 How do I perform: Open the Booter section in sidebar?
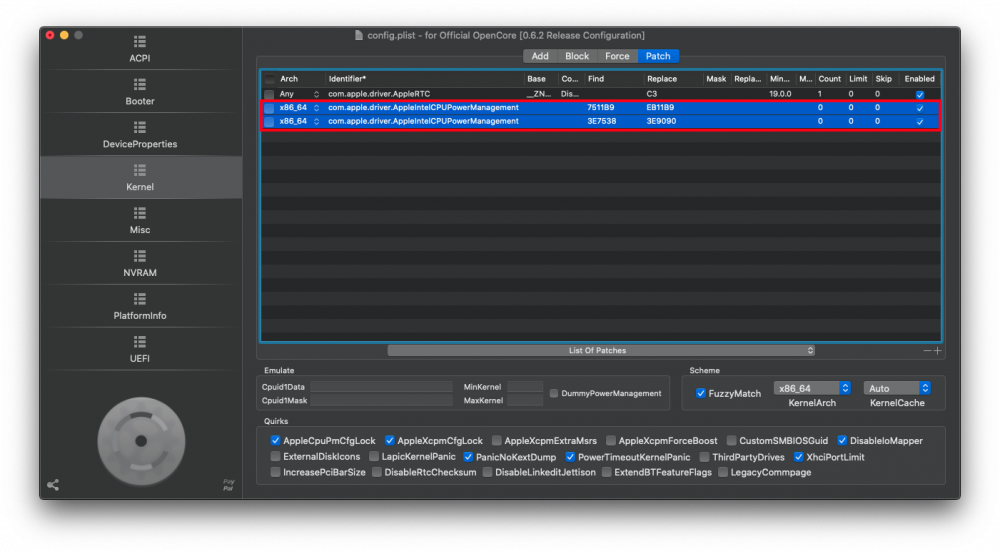tap(140, 92)
